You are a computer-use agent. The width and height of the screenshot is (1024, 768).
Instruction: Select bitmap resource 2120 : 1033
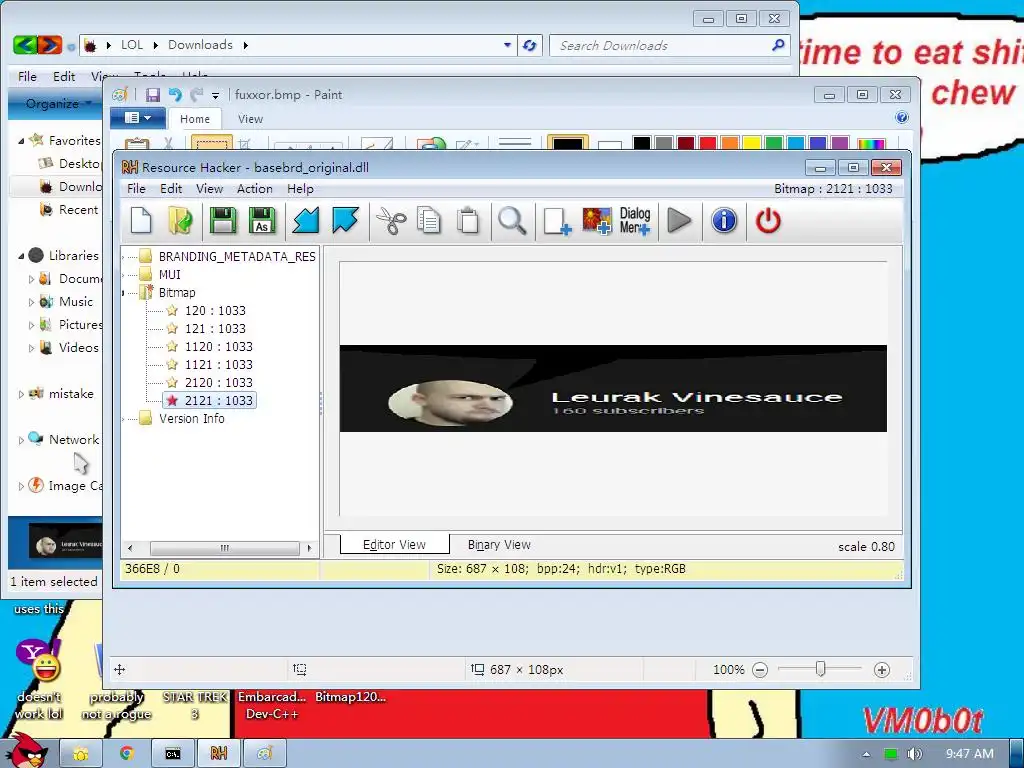tap(218, 383)
